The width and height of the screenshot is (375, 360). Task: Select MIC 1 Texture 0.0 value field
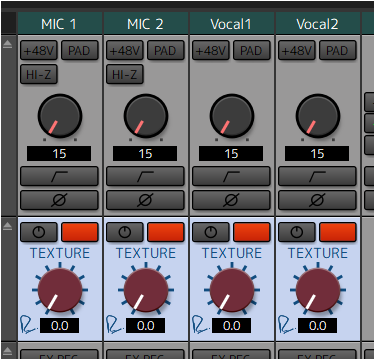[x=60, y=326]
